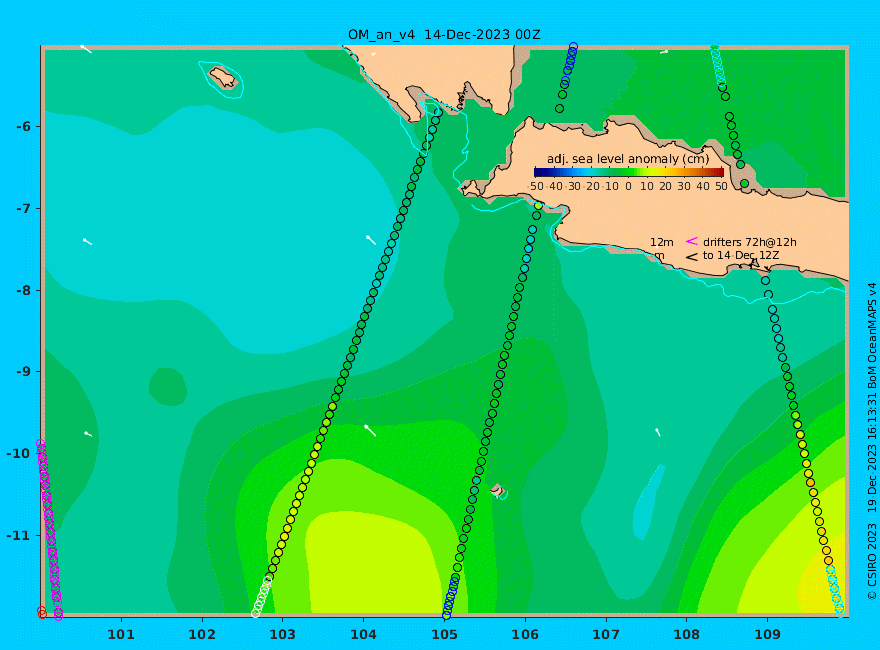Screen dimensions: 880x650
Task: Click the longitude label 103
Action: tap(283, 635)
